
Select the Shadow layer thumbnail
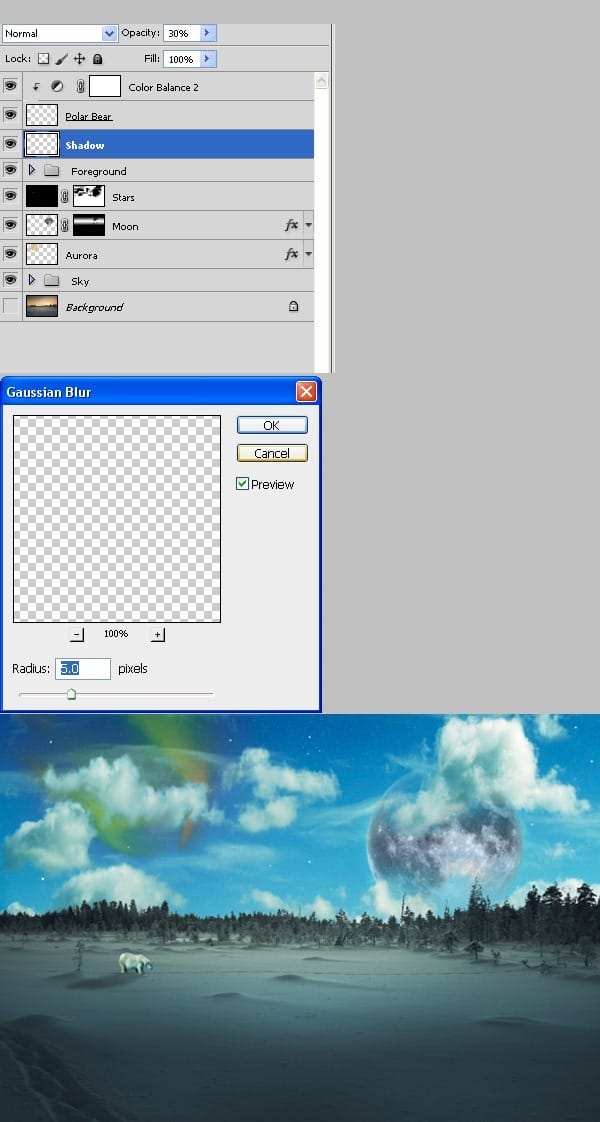[41, 144]
